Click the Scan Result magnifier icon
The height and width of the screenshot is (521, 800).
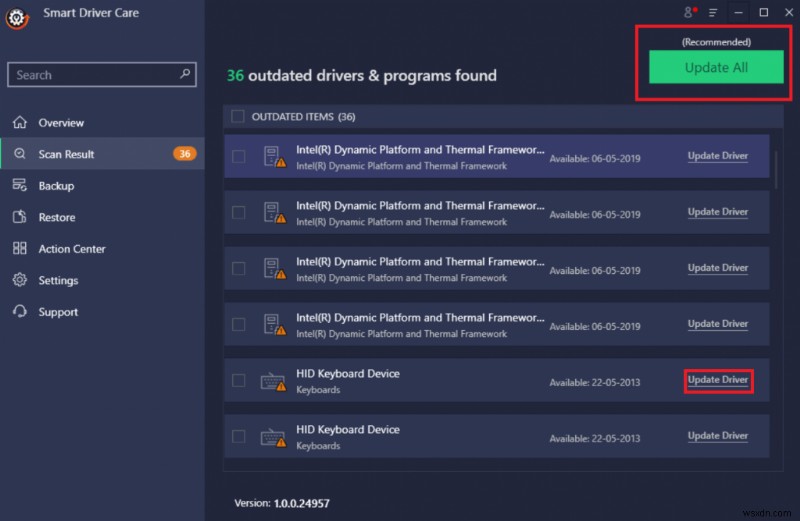coord(20,154)
